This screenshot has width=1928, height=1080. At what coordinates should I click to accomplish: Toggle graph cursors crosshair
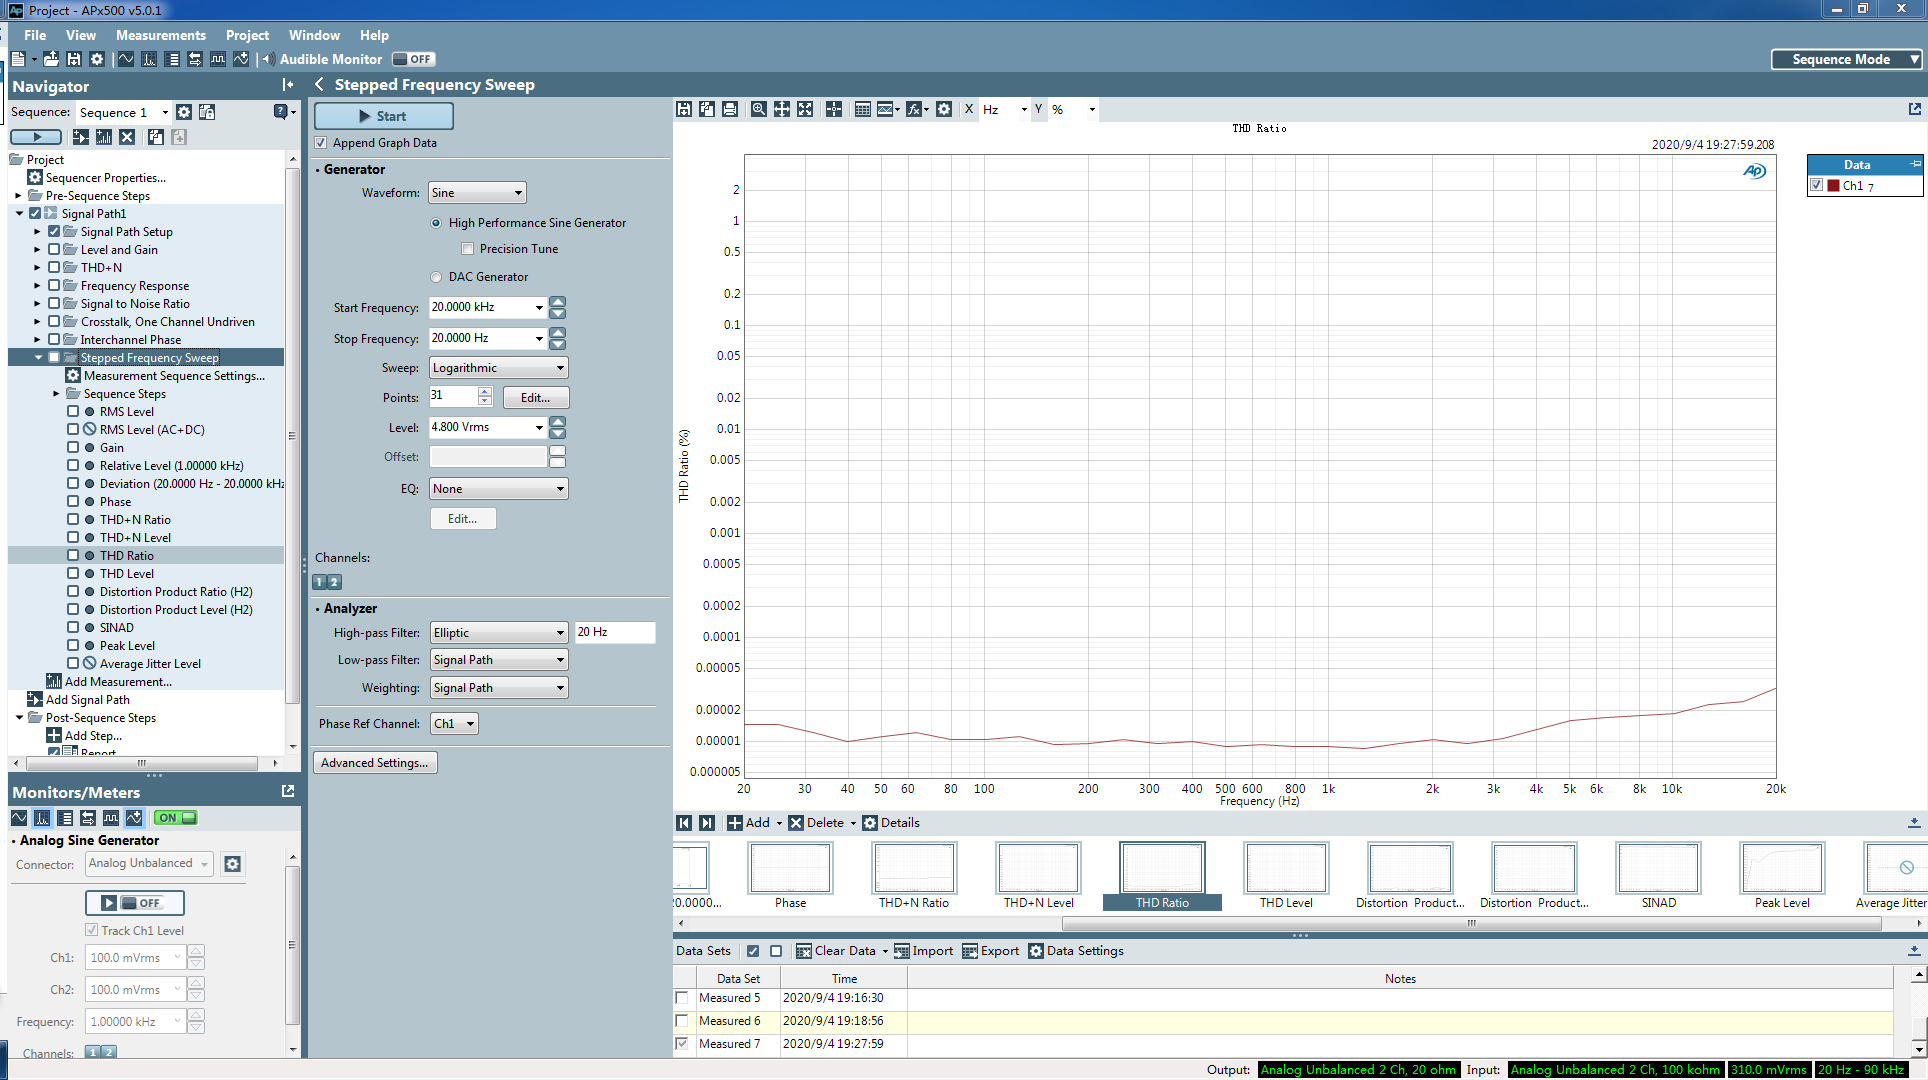coord(834,109)
